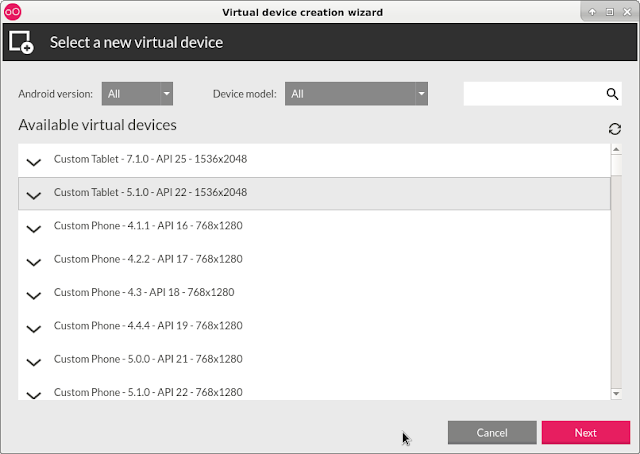Close the Virtual device creation wizard window
The width and height of the screenshot is (640, 454).
(627, 12)
